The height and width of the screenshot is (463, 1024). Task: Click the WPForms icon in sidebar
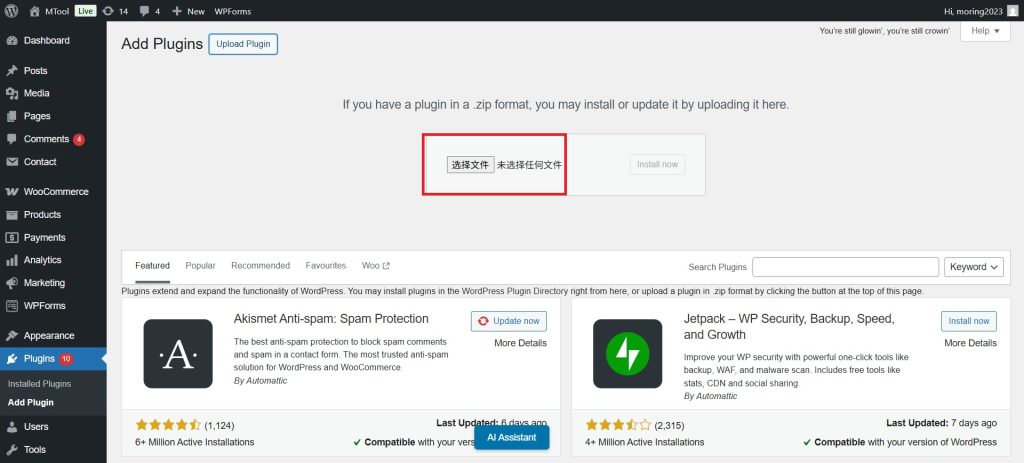pos(12,306)
